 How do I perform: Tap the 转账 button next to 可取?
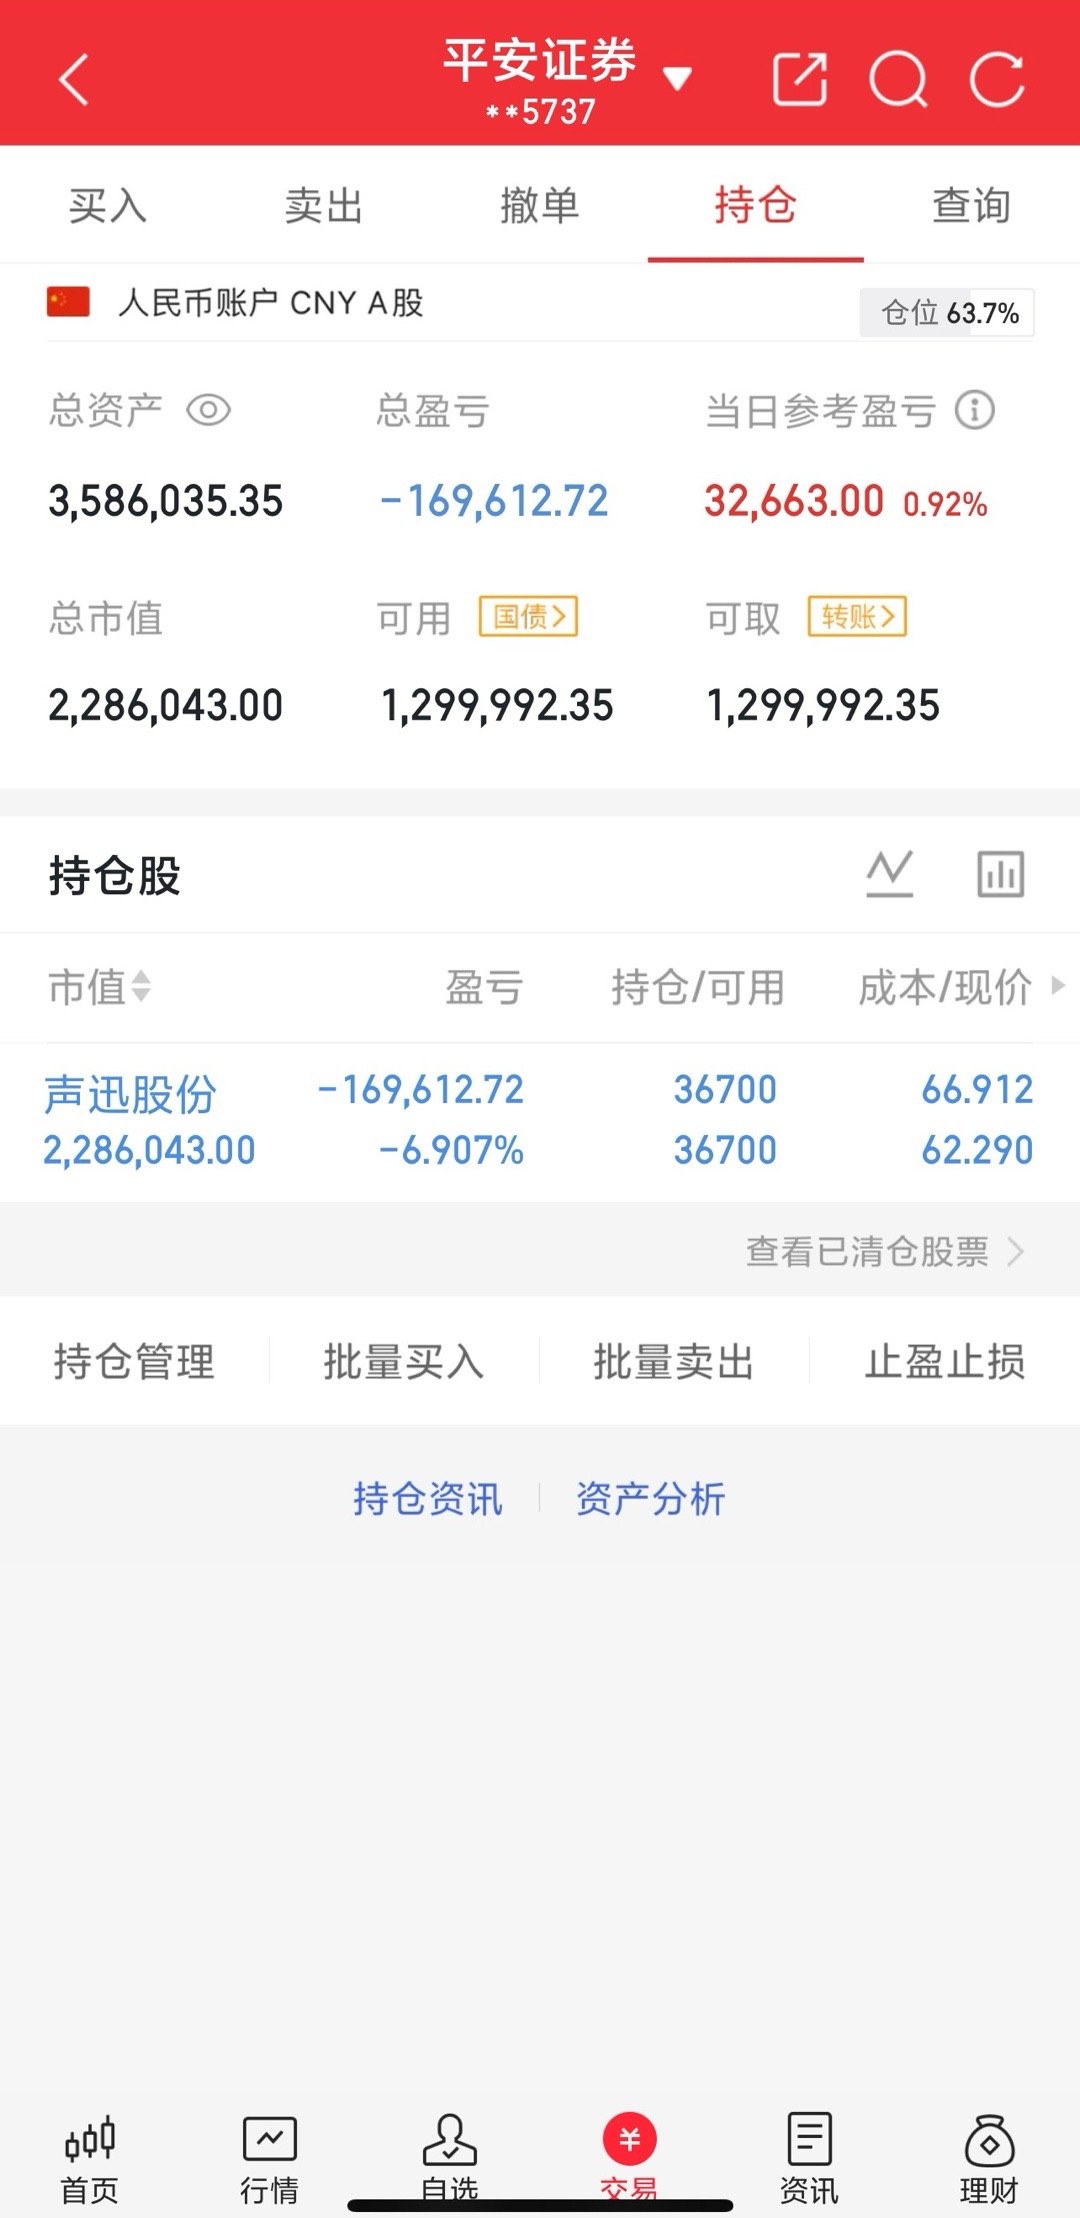[x=858, y=616]
